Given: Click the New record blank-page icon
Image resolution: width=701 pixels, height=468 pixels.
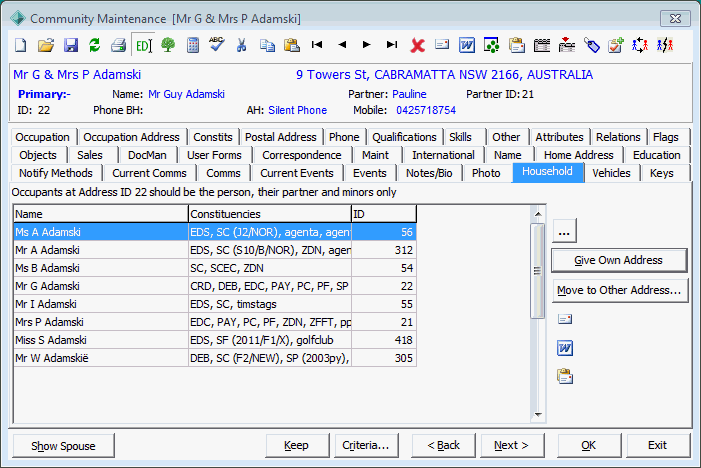Looking at the screenshot, I should tap(21, 45).
